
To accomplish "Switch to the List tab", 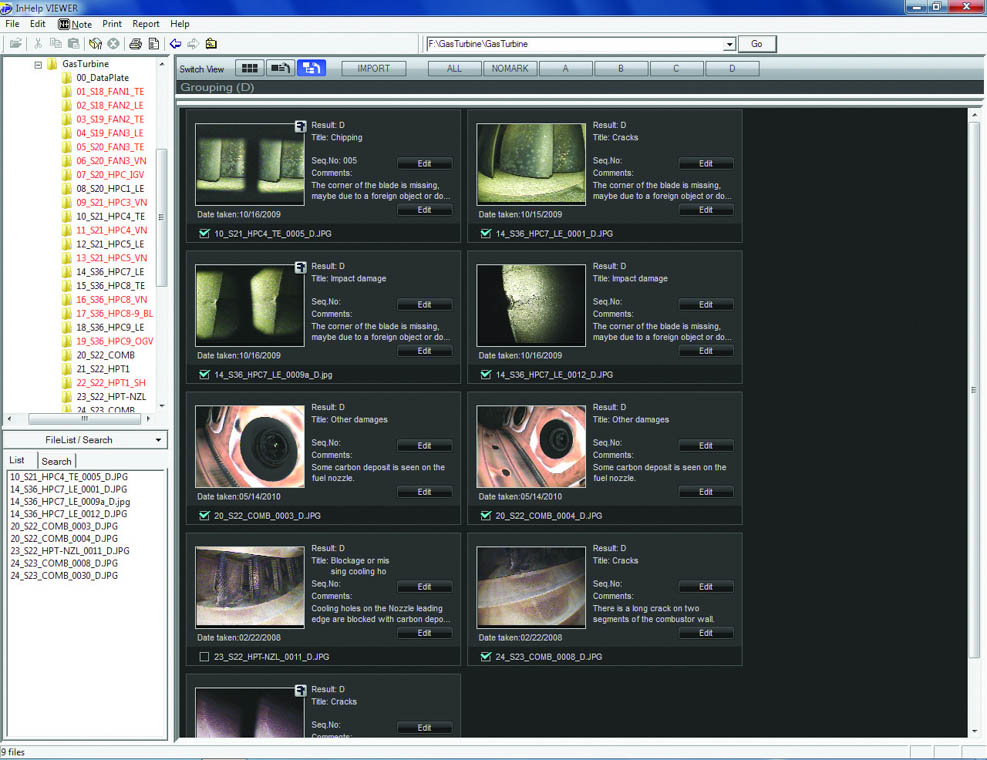I will (17, 460).
